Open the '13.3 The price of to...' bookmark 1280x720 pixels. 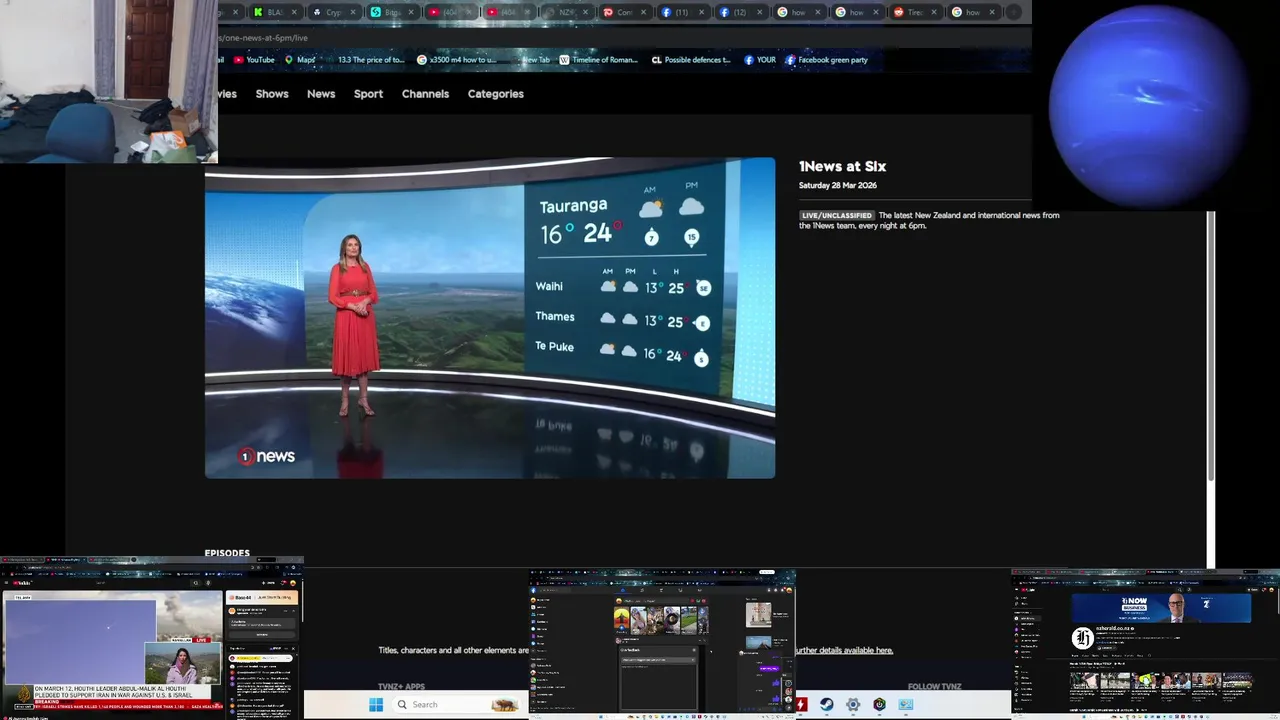tap(370, 60)
